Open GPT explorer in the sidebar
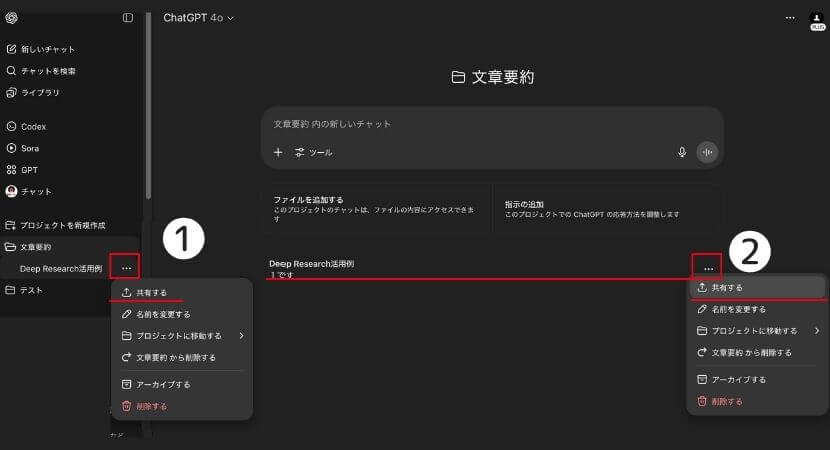Image resolution: width=830 pixels, height=450 pixels. pos(22,170)
